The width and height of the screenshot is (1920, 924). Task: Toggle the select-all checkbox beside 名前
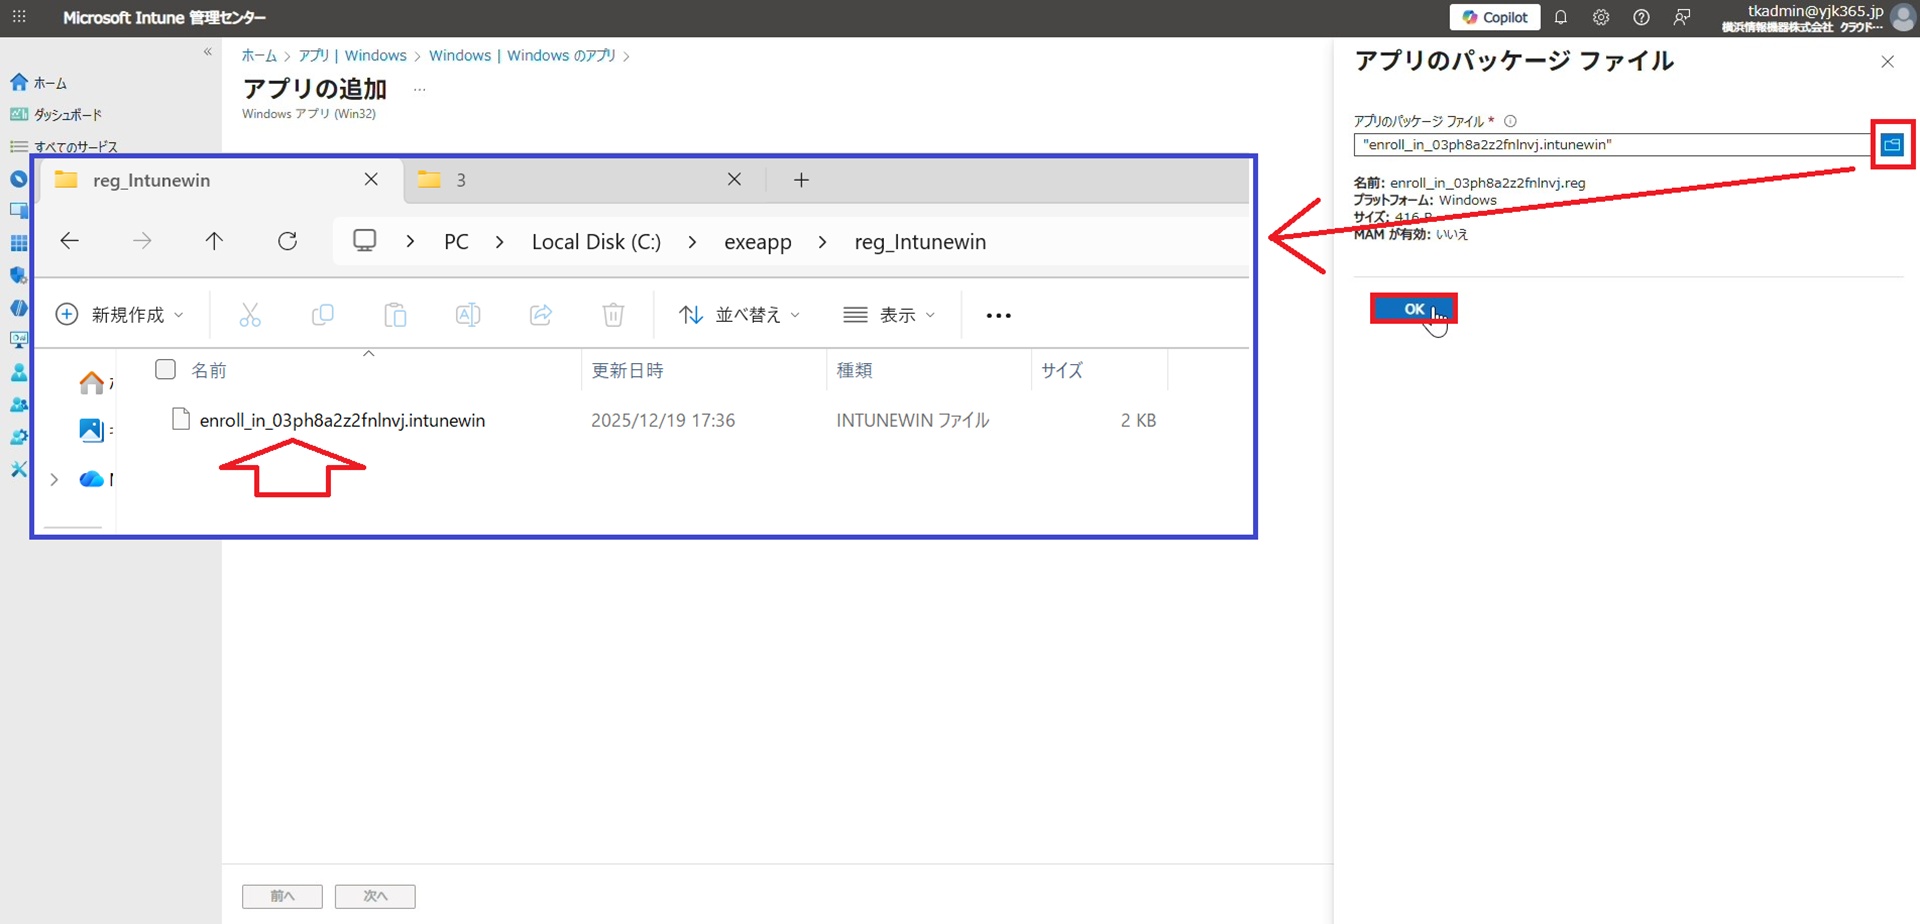click(x=166, y=370)
